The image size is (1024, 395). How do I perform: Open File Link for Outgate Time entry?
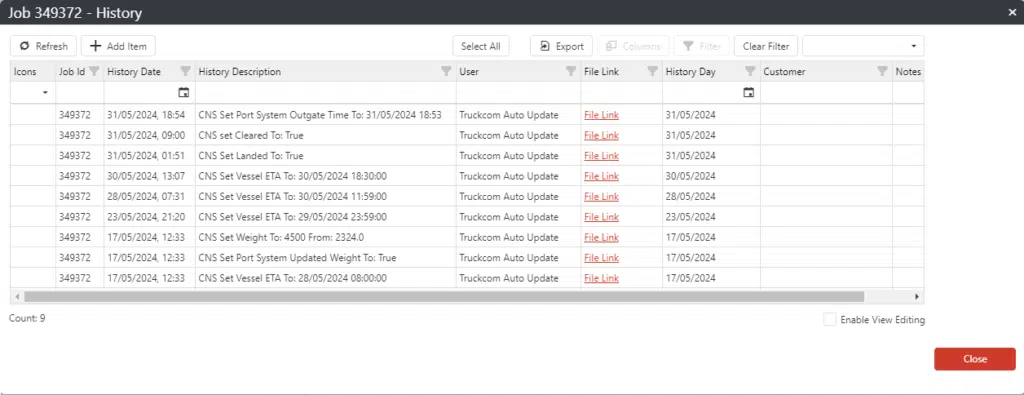[601, 115]
